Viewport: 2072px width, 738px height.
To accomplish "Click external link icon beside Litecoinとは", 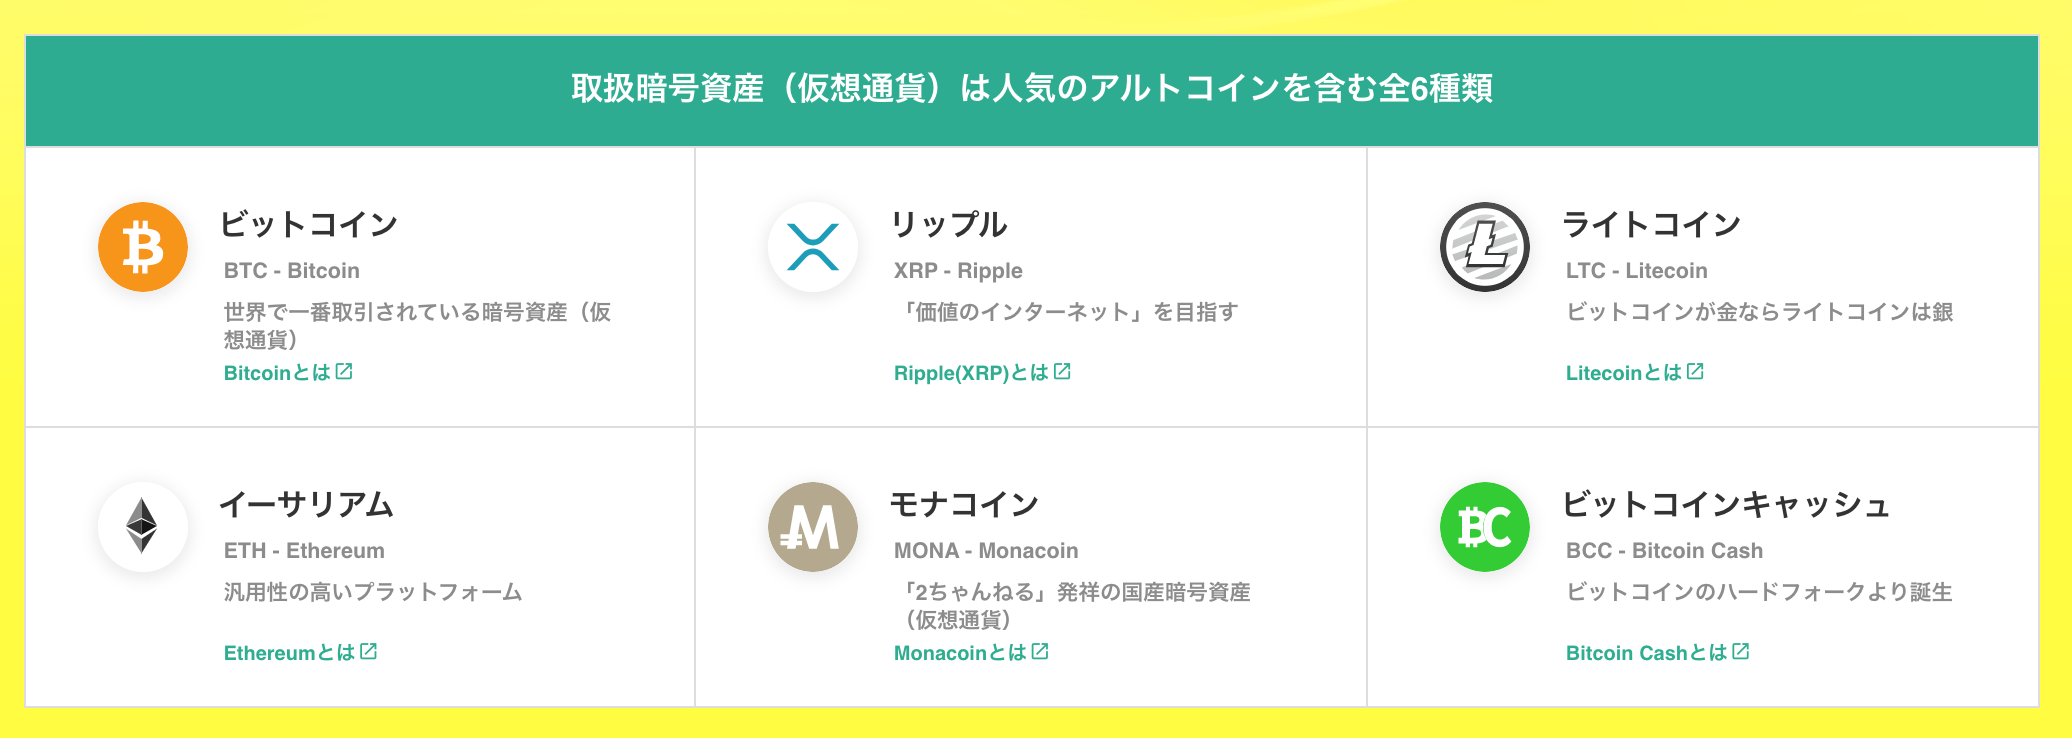I will (x=1695, y=372).
